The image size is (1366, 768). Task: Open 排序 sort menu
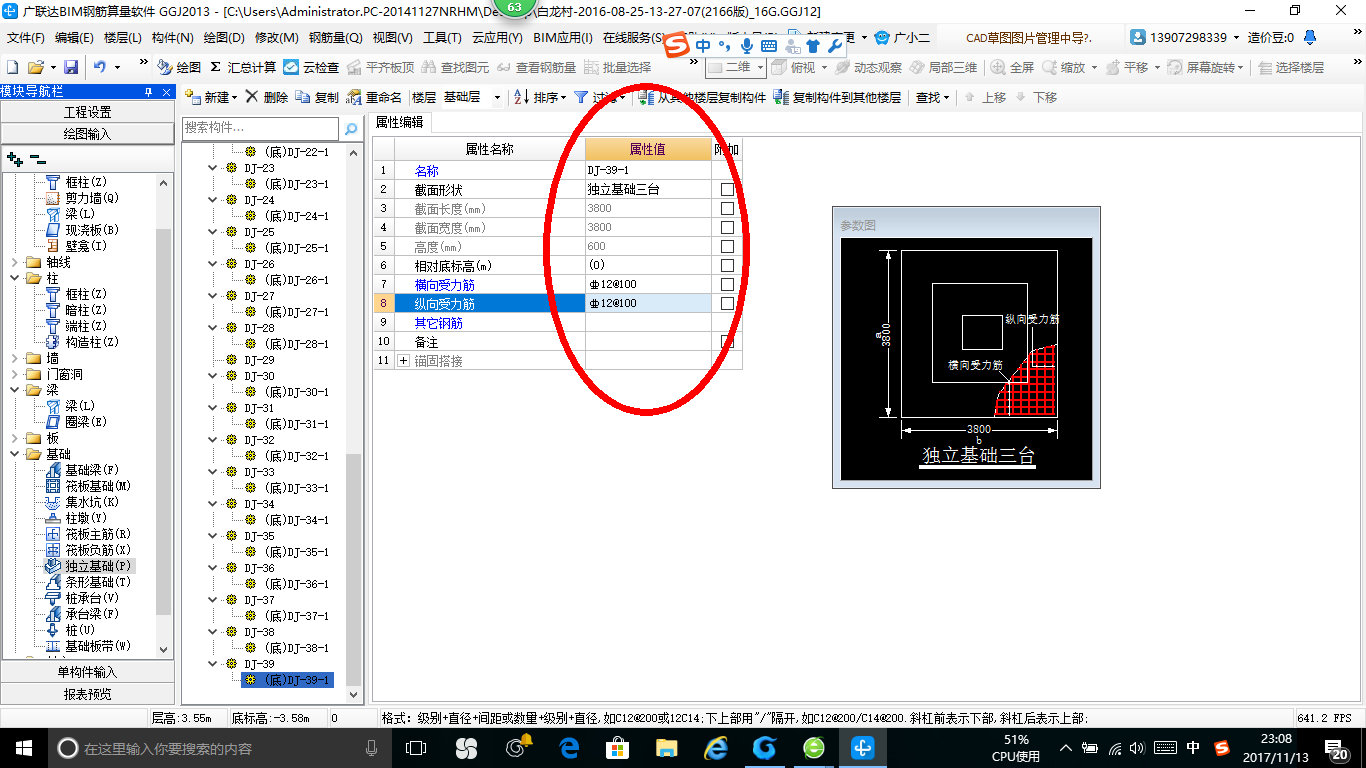click(x=539, y=97)
